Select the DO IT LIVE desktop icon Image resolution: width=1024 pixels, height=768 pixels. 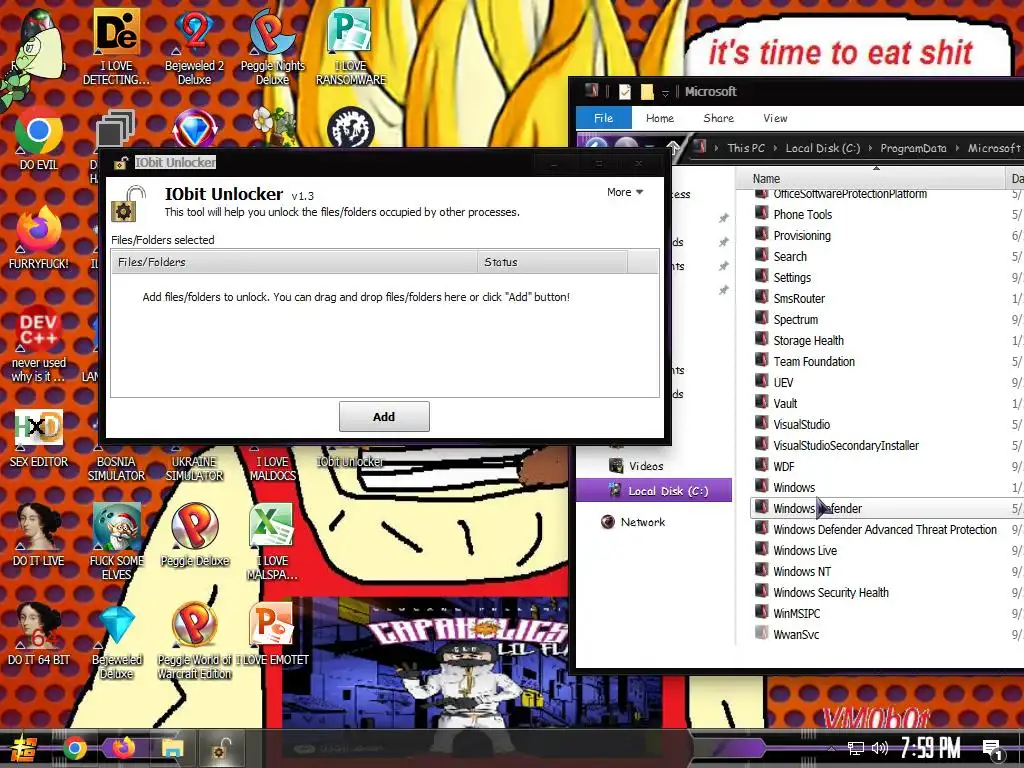pos(39,536)
